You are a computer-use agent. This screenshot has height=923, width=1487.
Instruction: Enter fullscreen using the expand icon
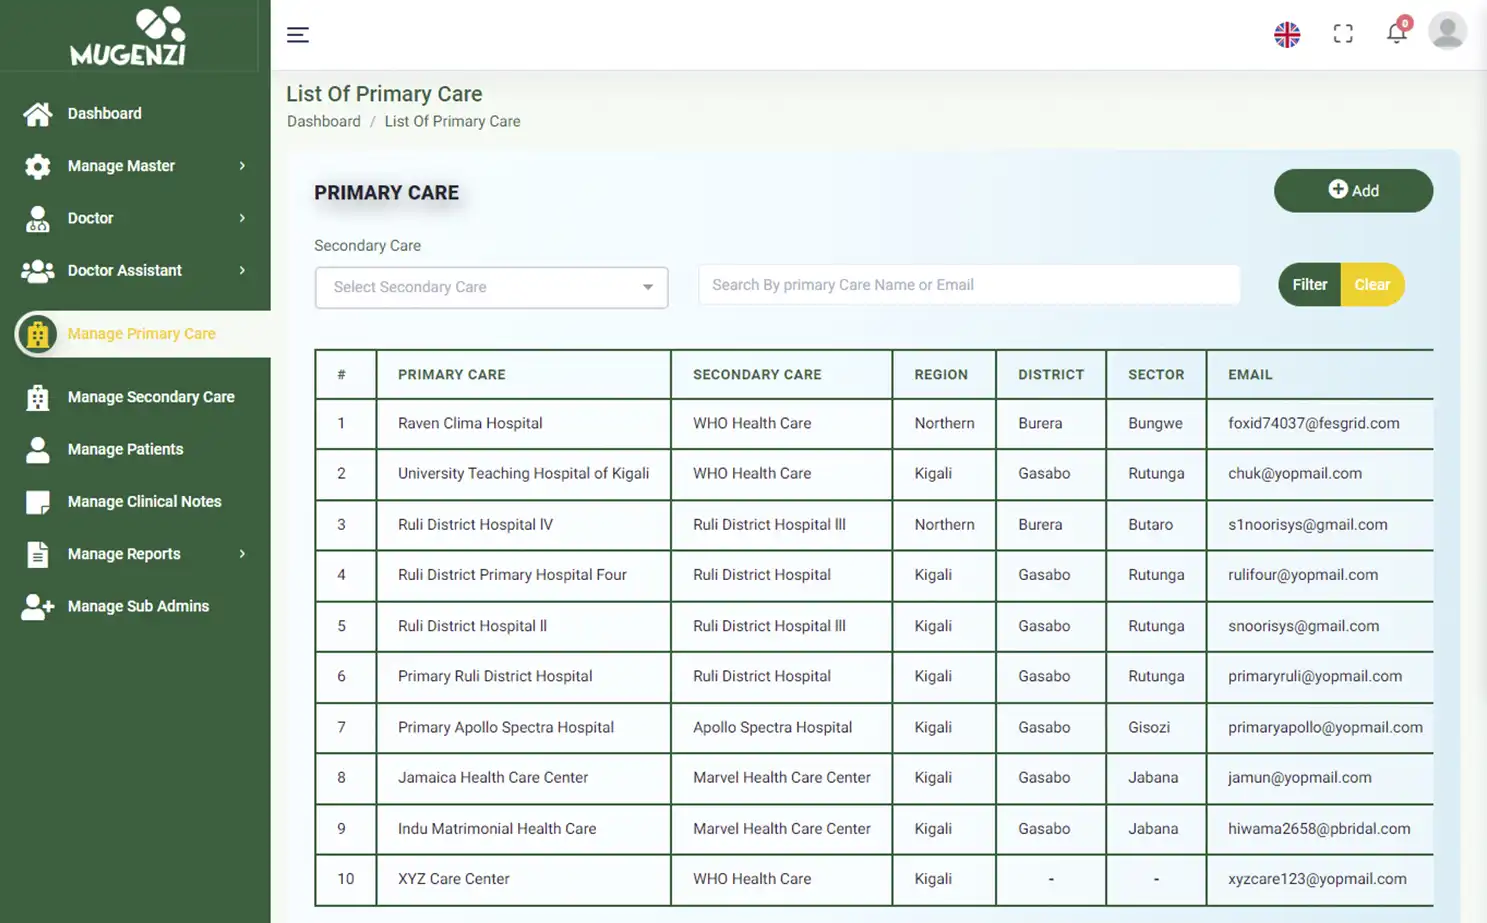tap(1343, 33)
